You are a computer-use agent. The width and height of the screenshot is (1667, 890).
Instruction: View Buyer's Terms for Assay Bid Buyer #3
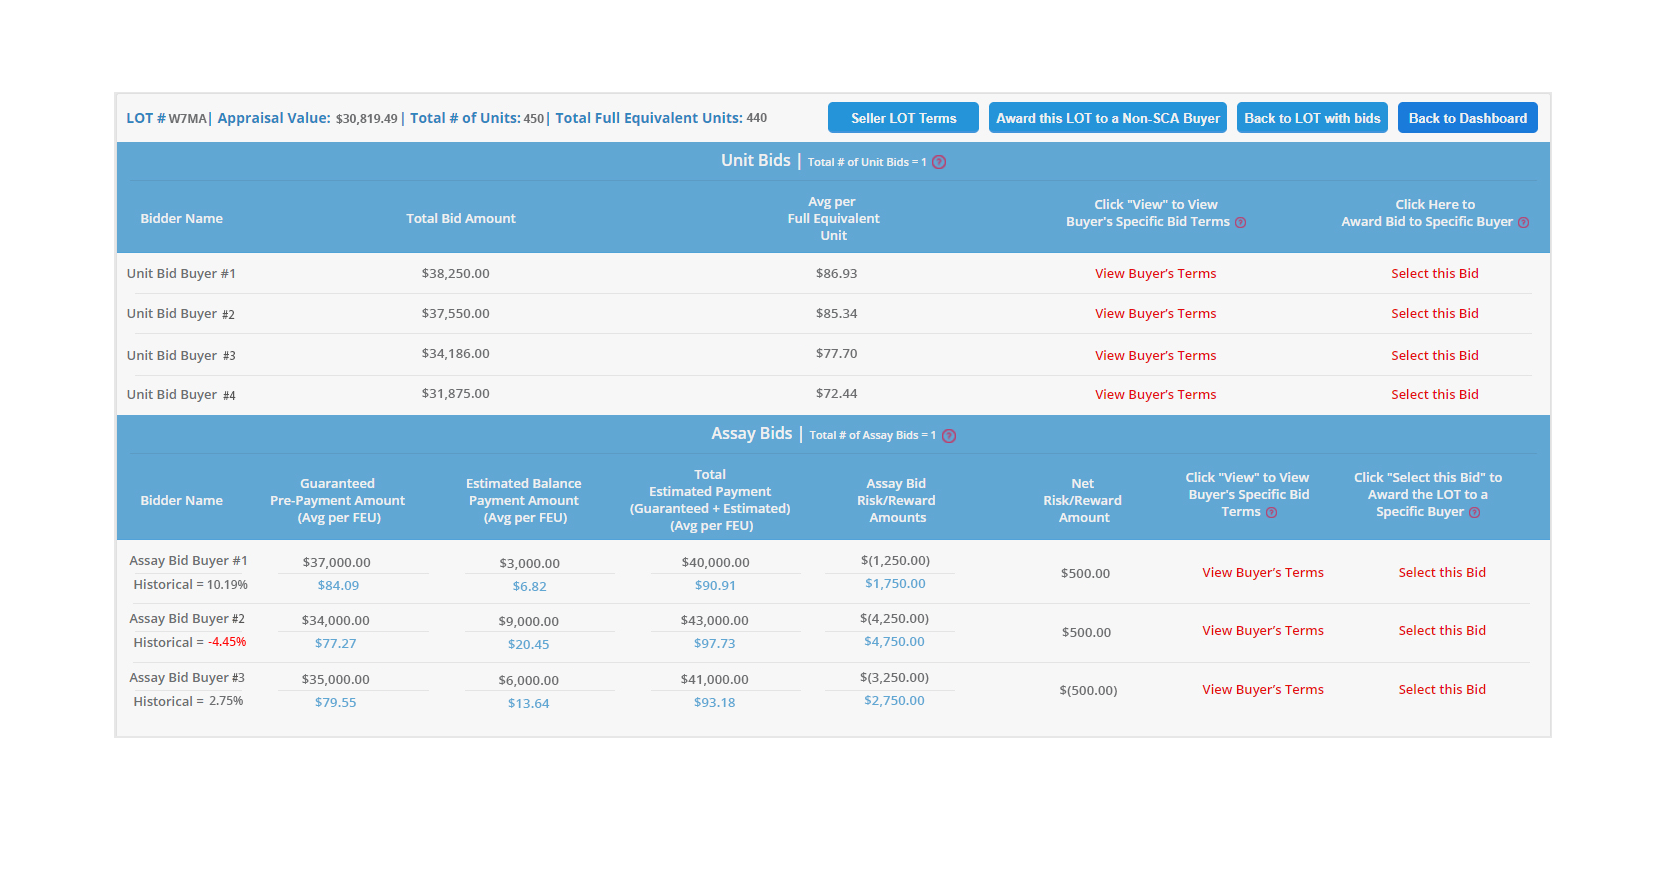[x=1262, y=690]
